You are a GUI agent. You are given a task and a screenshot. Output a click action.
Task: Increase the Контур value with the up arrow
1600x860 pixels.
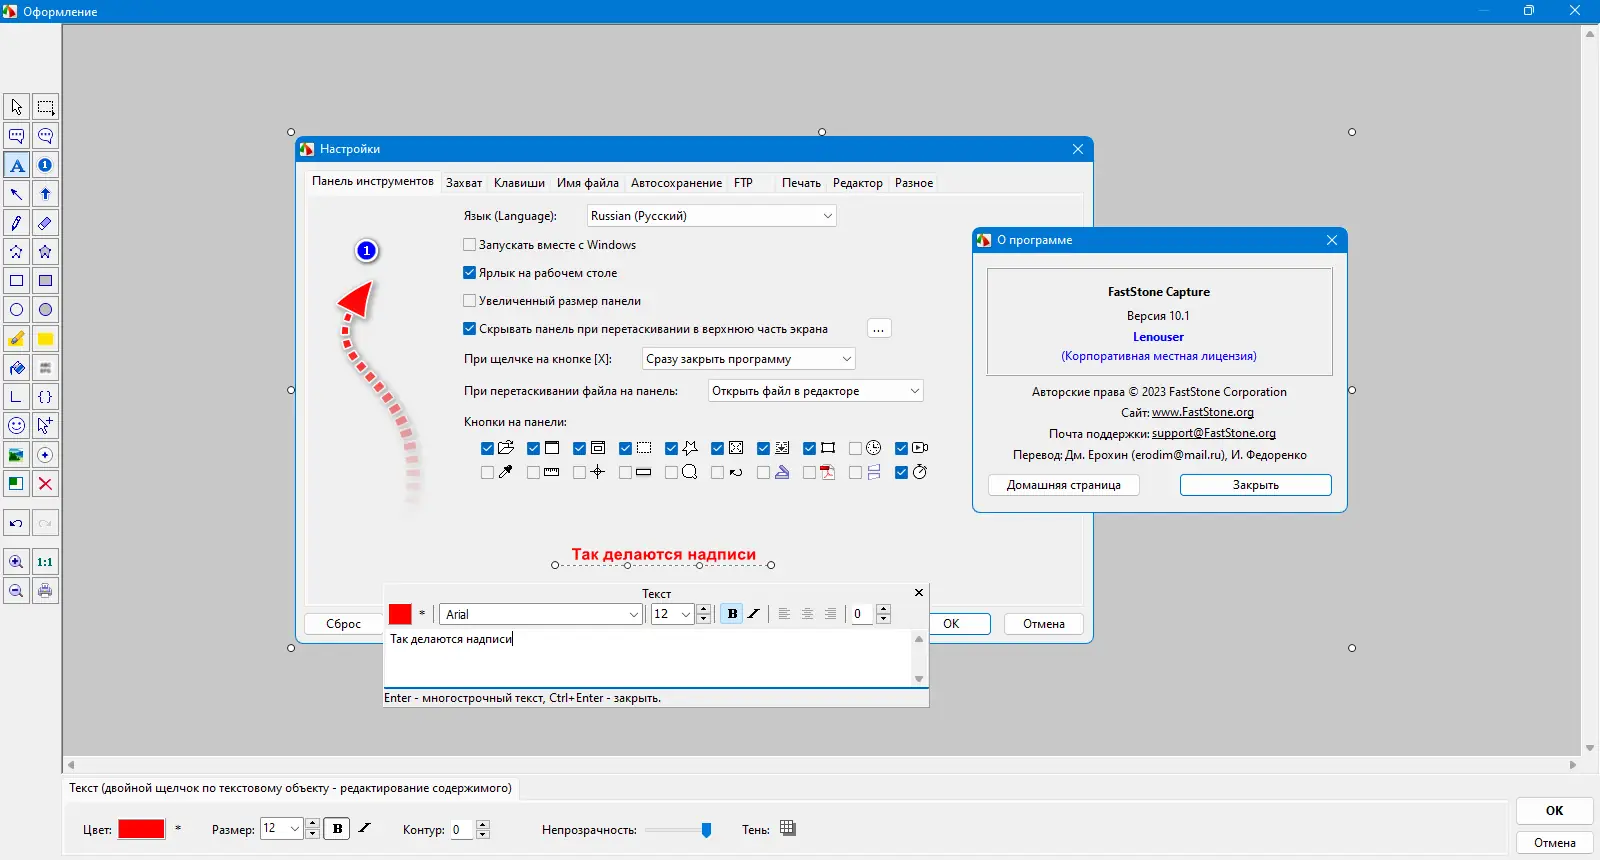click(x=484, y=824)
